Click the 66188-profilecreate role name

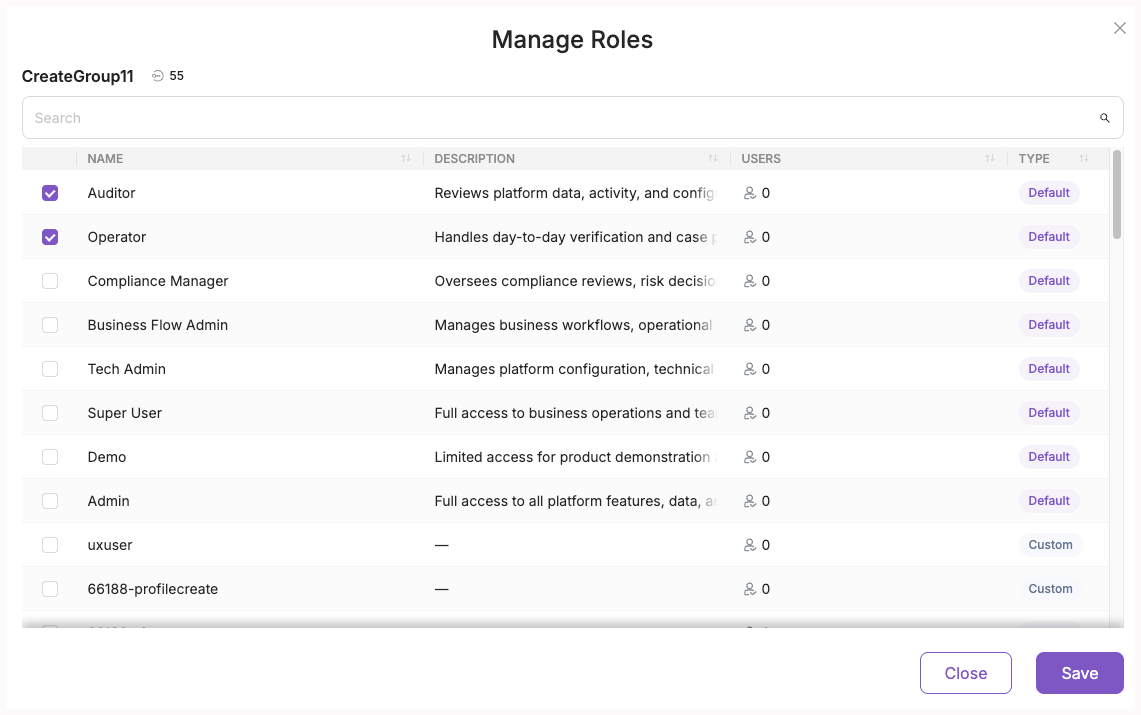click(x=153, y=589)
